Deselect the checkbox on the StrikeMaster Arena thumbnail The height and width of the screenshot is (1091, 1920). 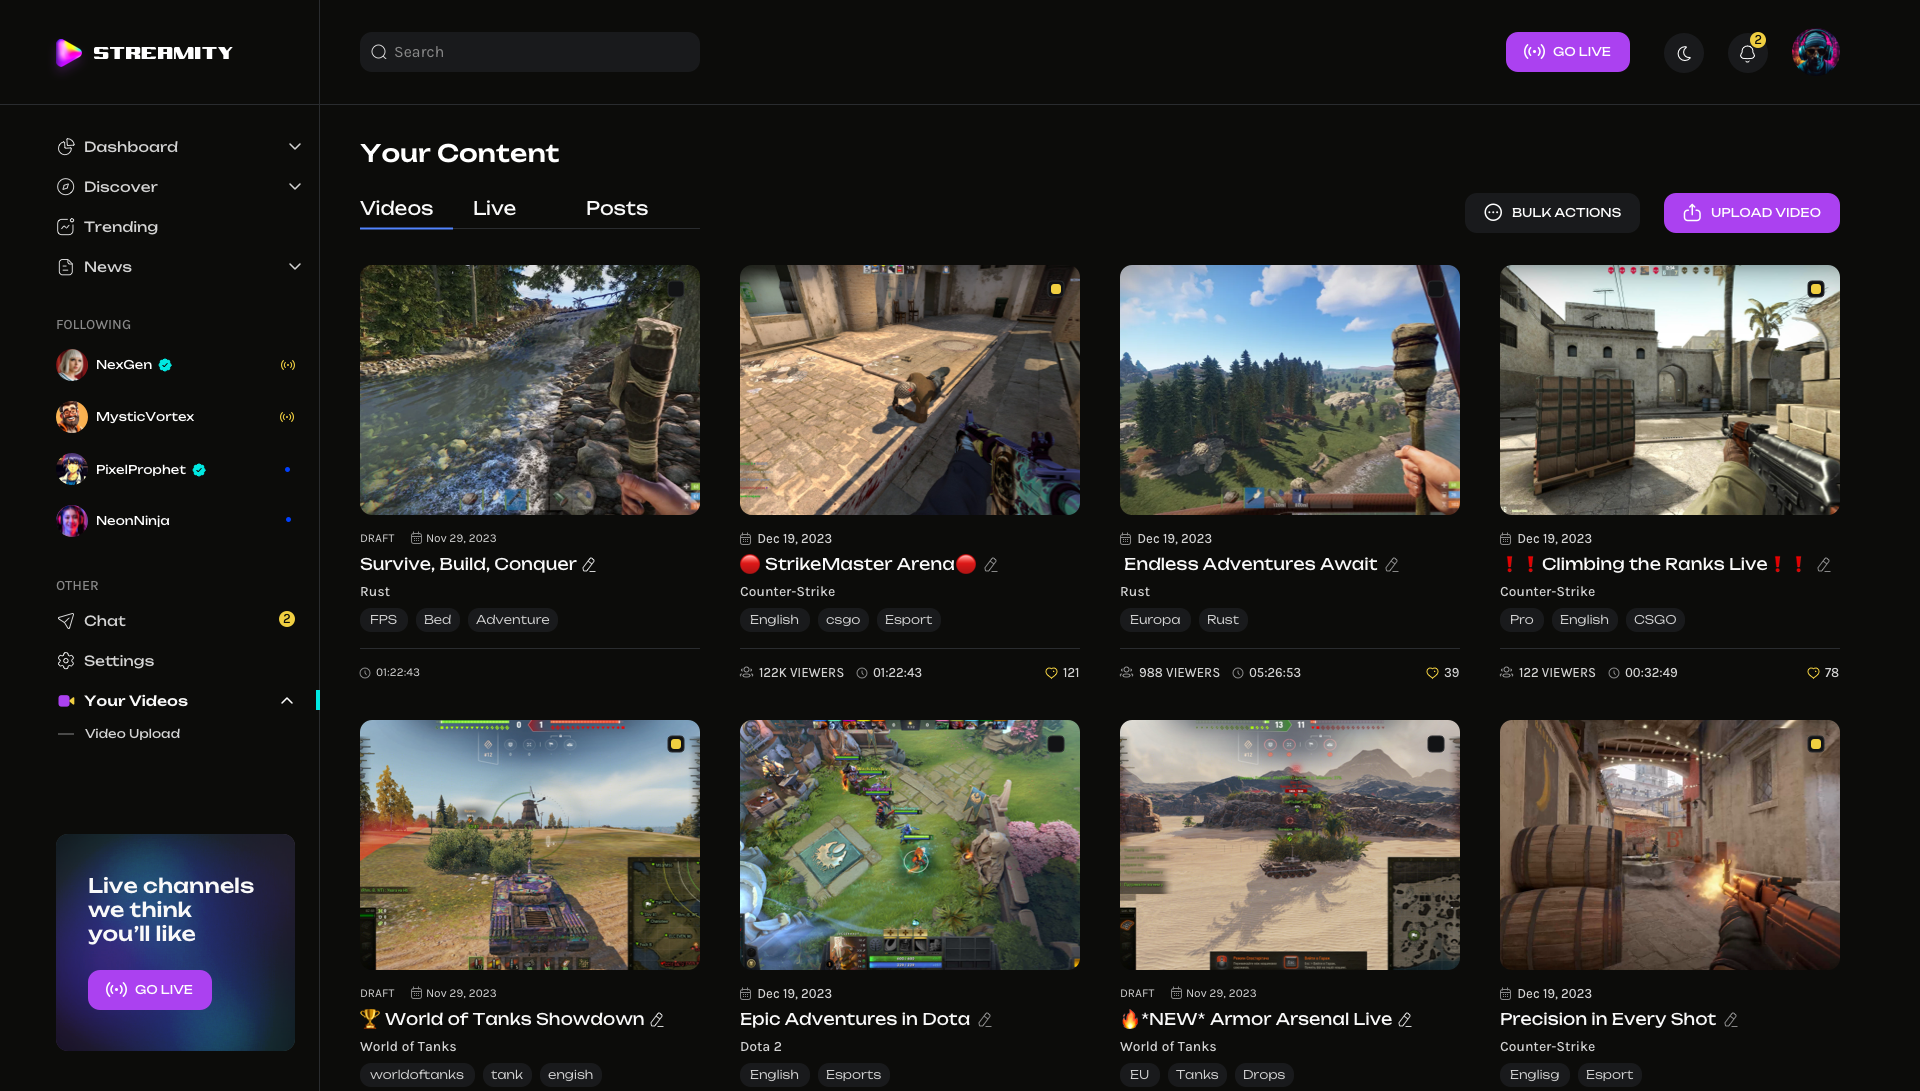(x=1056, y=288)
